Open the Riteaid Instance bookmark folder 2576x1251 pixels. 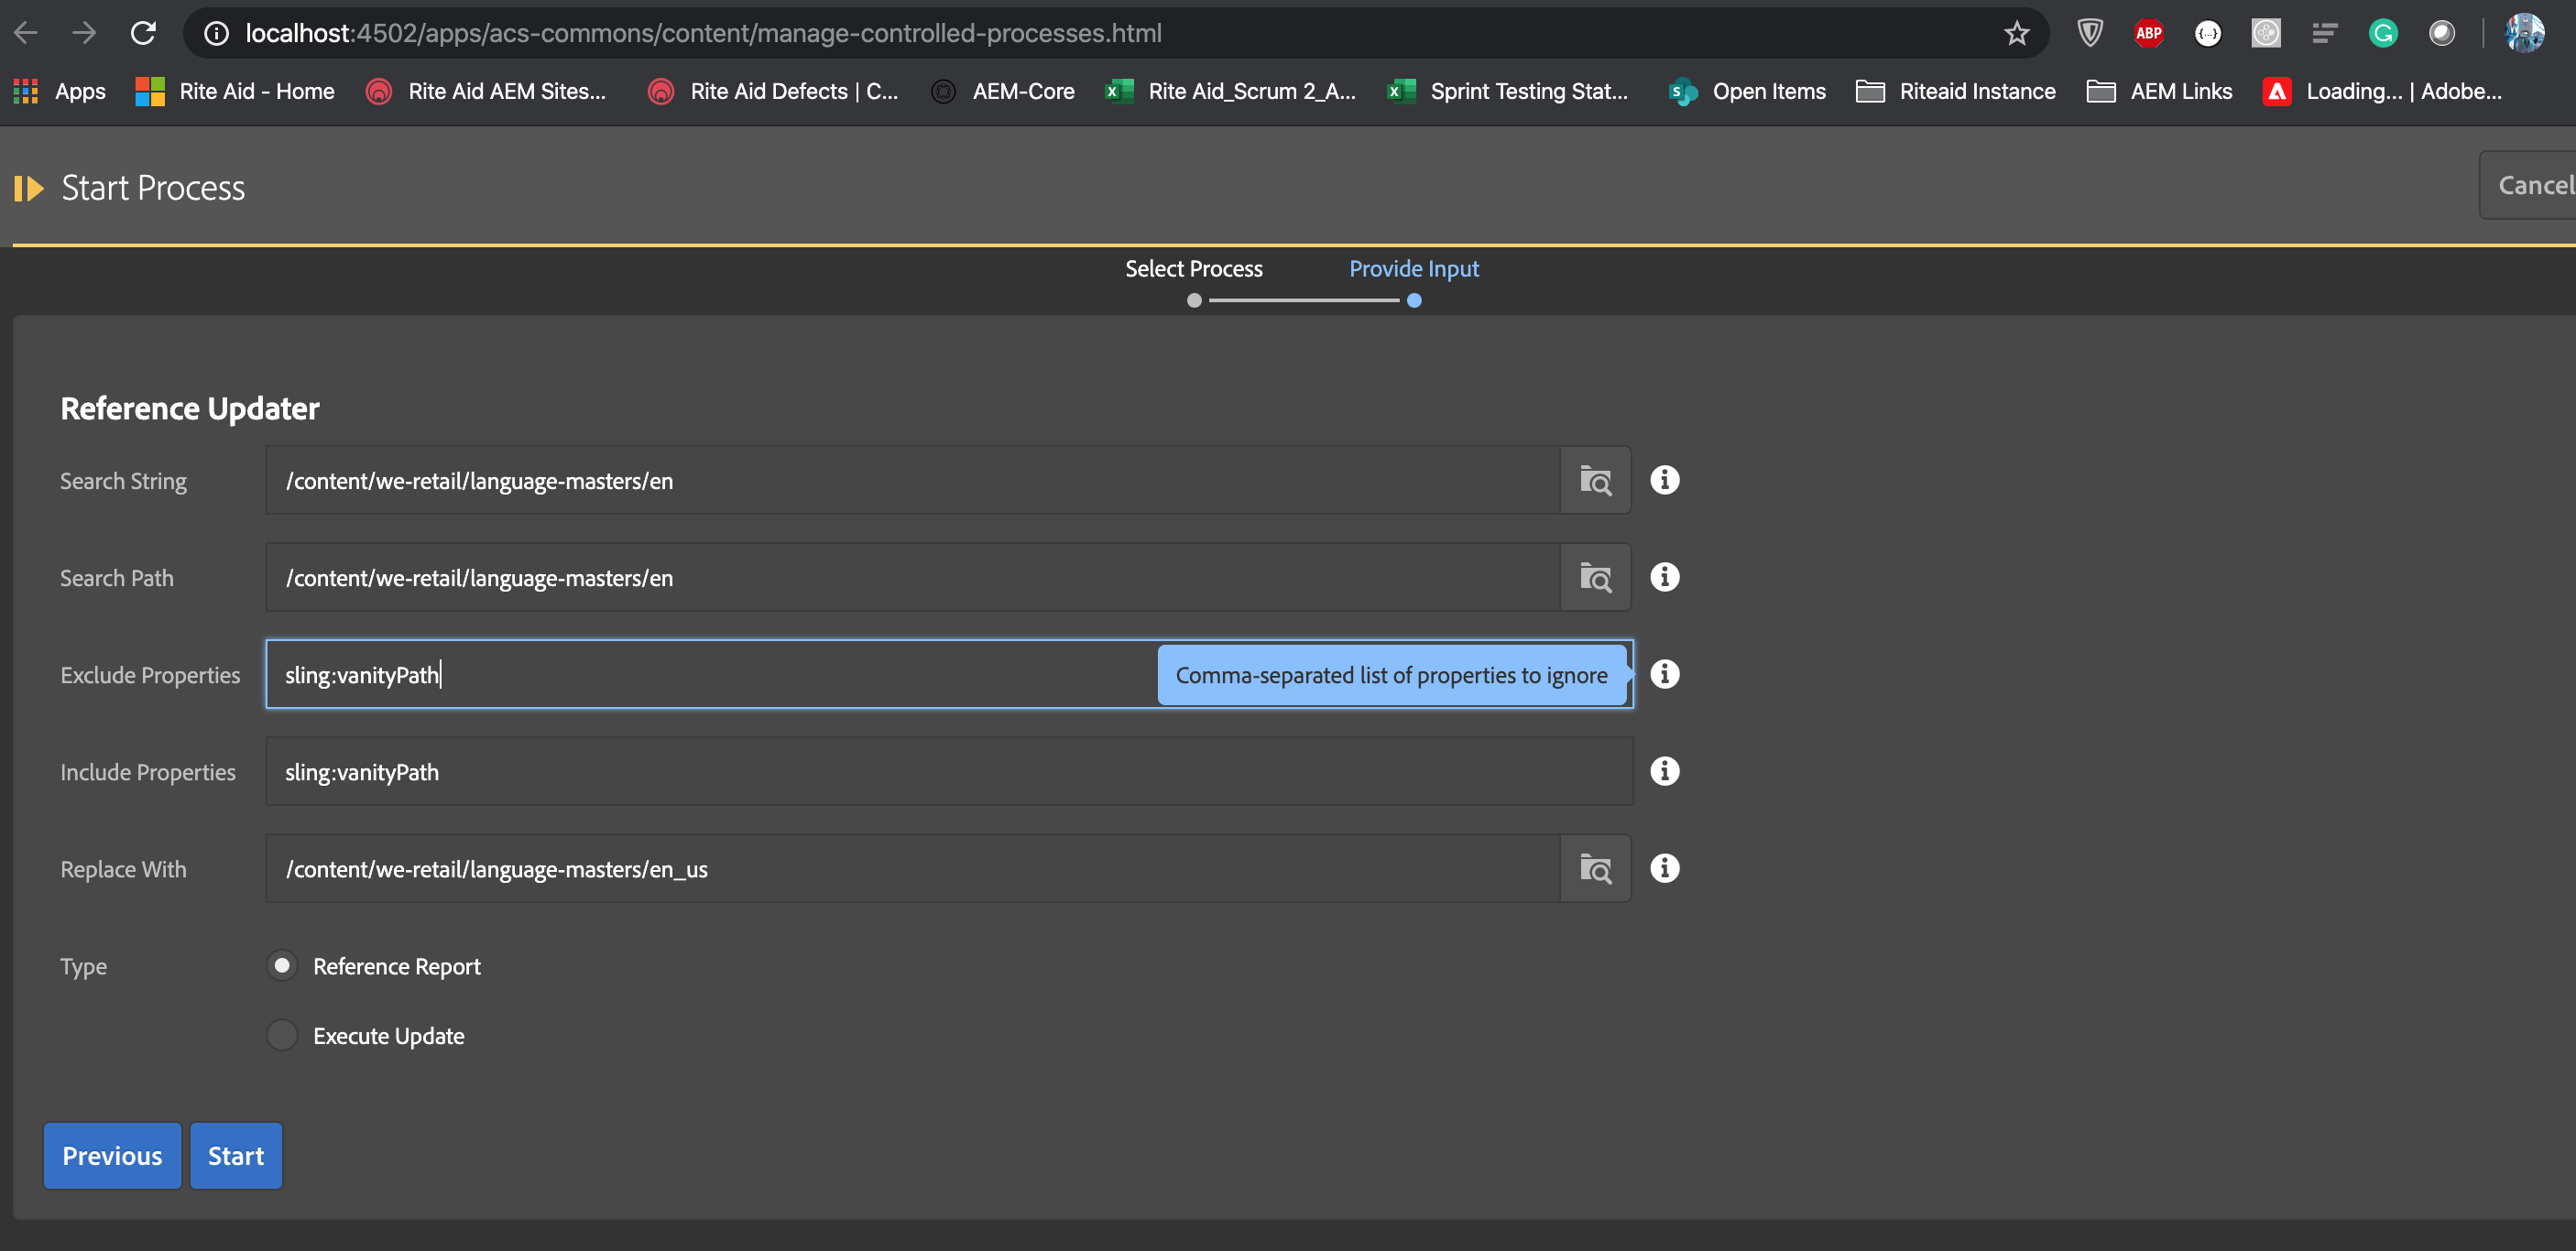point(1955,91)
